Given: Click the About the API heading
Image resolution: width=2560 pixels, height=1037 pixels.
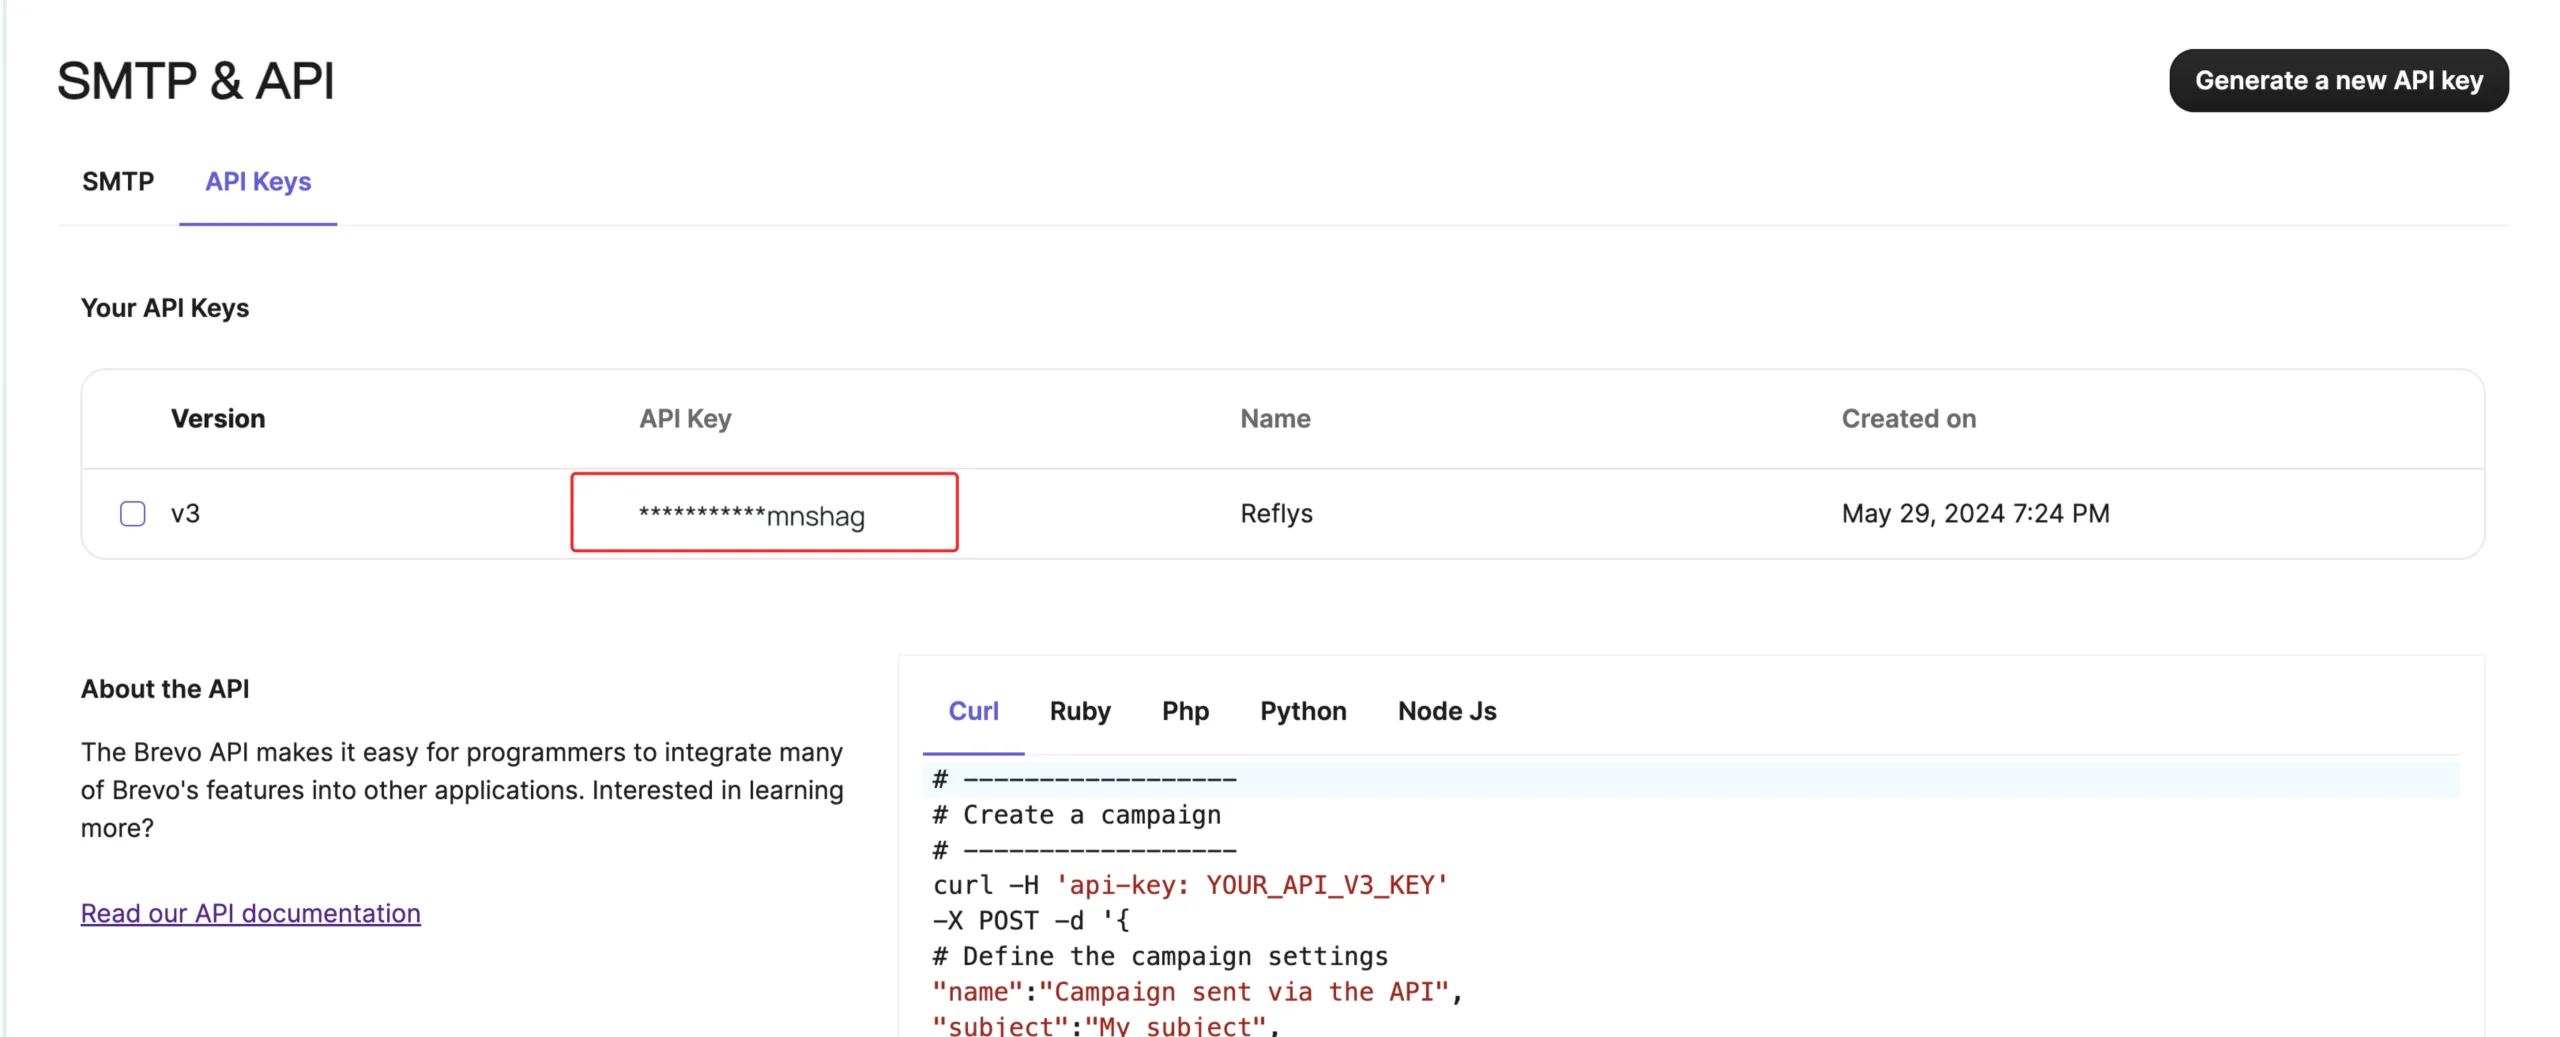Looking at the screenshot, I should pyautogui.click(x=165, y=689).
